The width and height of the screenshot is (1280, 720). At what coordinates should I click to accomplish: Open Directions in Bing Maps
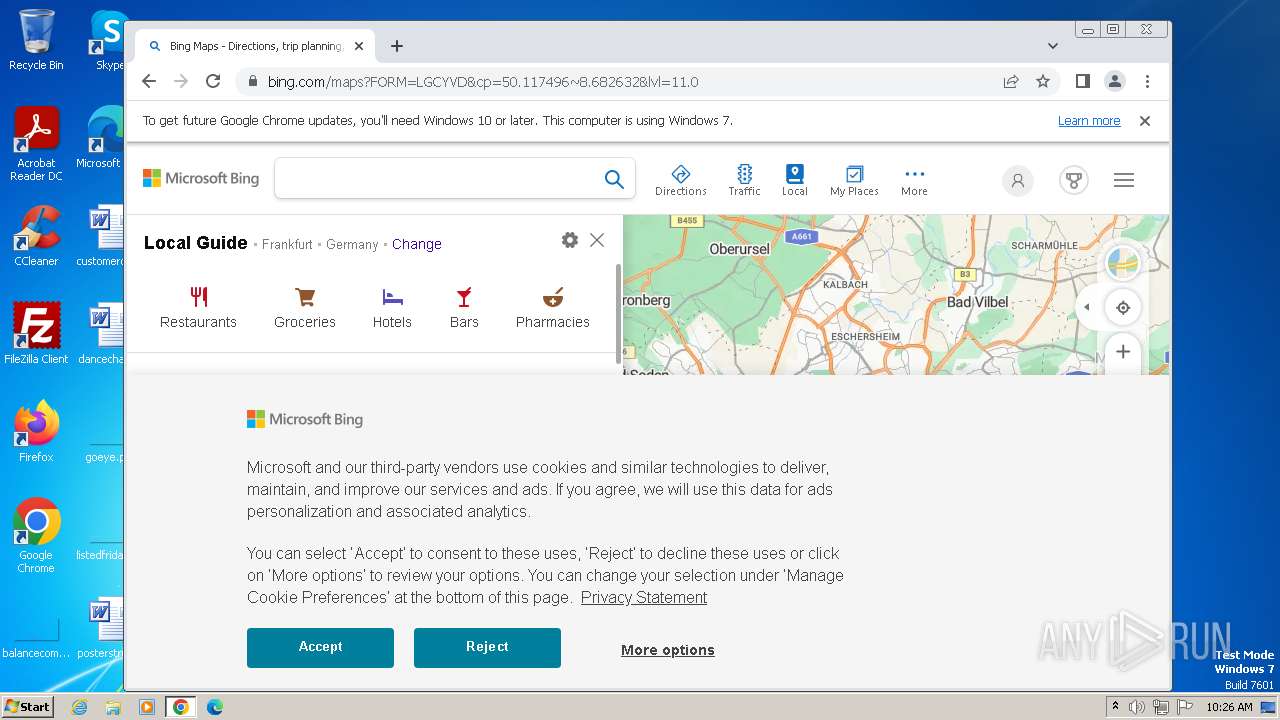(680, 180)
